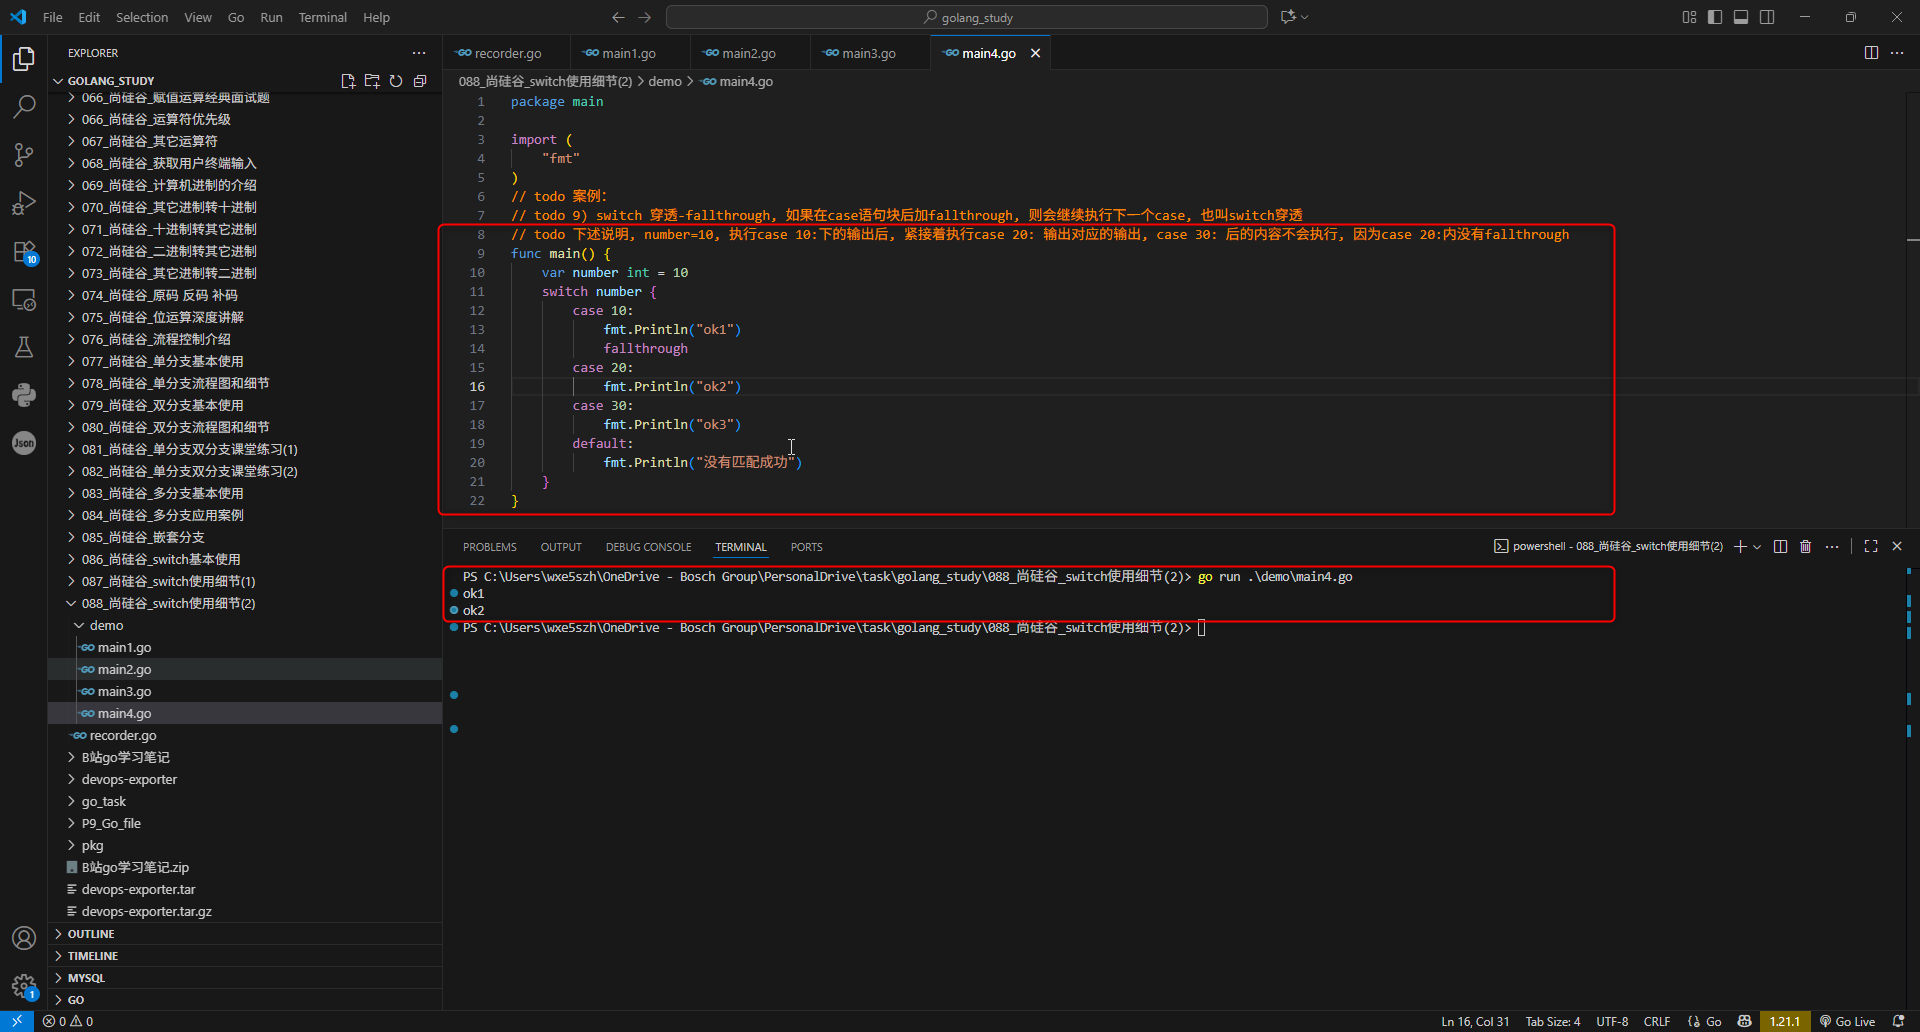This screenshot has height=1032, width=1920.
Task: Click the golang_study command center search box
Action: coord(967,17)
